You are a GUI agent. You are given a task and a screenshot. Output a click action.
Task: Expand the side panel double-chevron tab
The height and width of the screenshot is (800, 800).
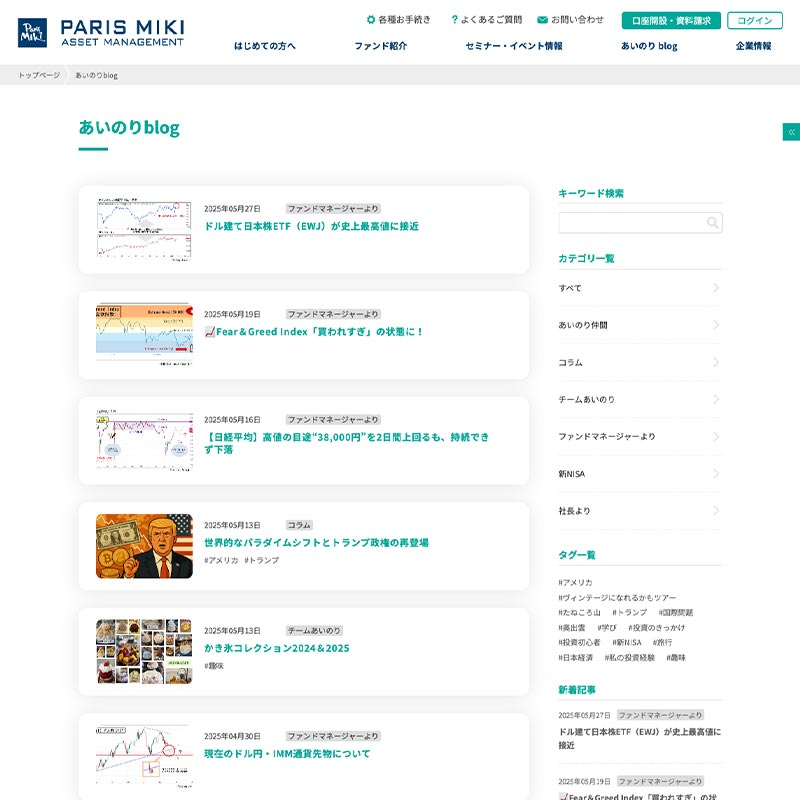(x=791, y=132)
